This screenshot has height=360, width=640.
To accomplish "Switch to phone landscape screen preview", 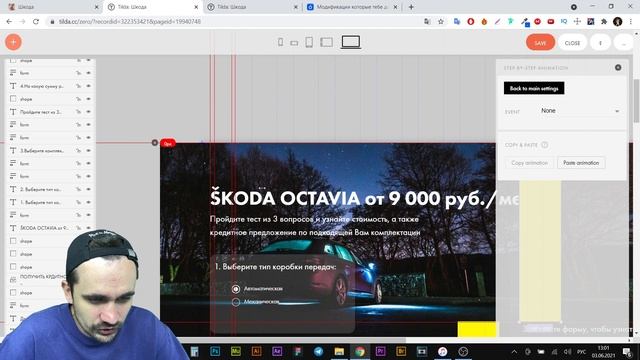I will 294,43.
